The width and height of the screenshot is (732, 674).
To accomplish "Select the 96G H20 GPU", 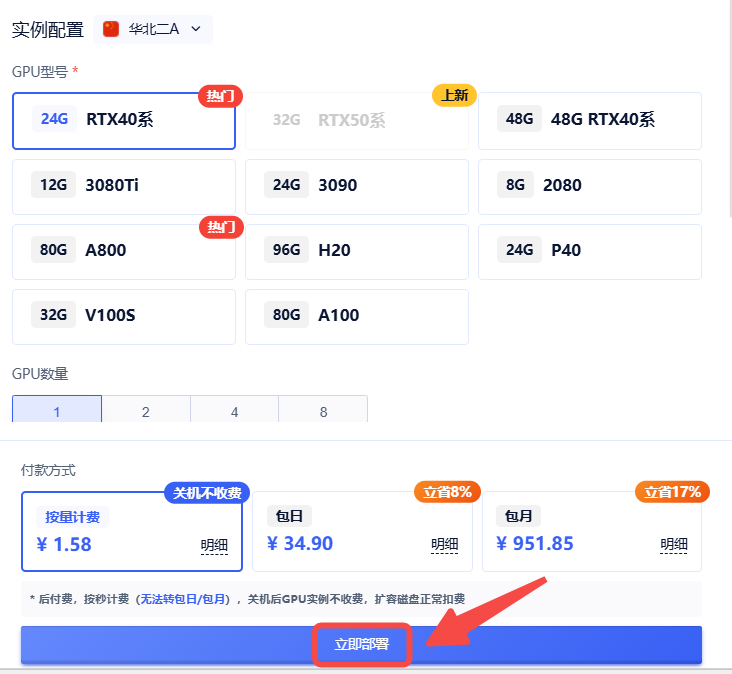I will pyautogui.click(x=356, y=251).
